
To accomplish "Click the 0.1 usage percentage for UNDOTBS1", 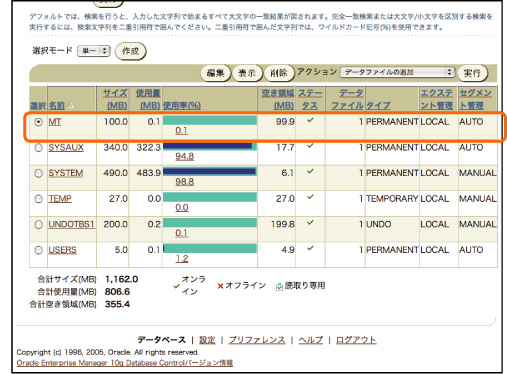I will coord(182,233).
